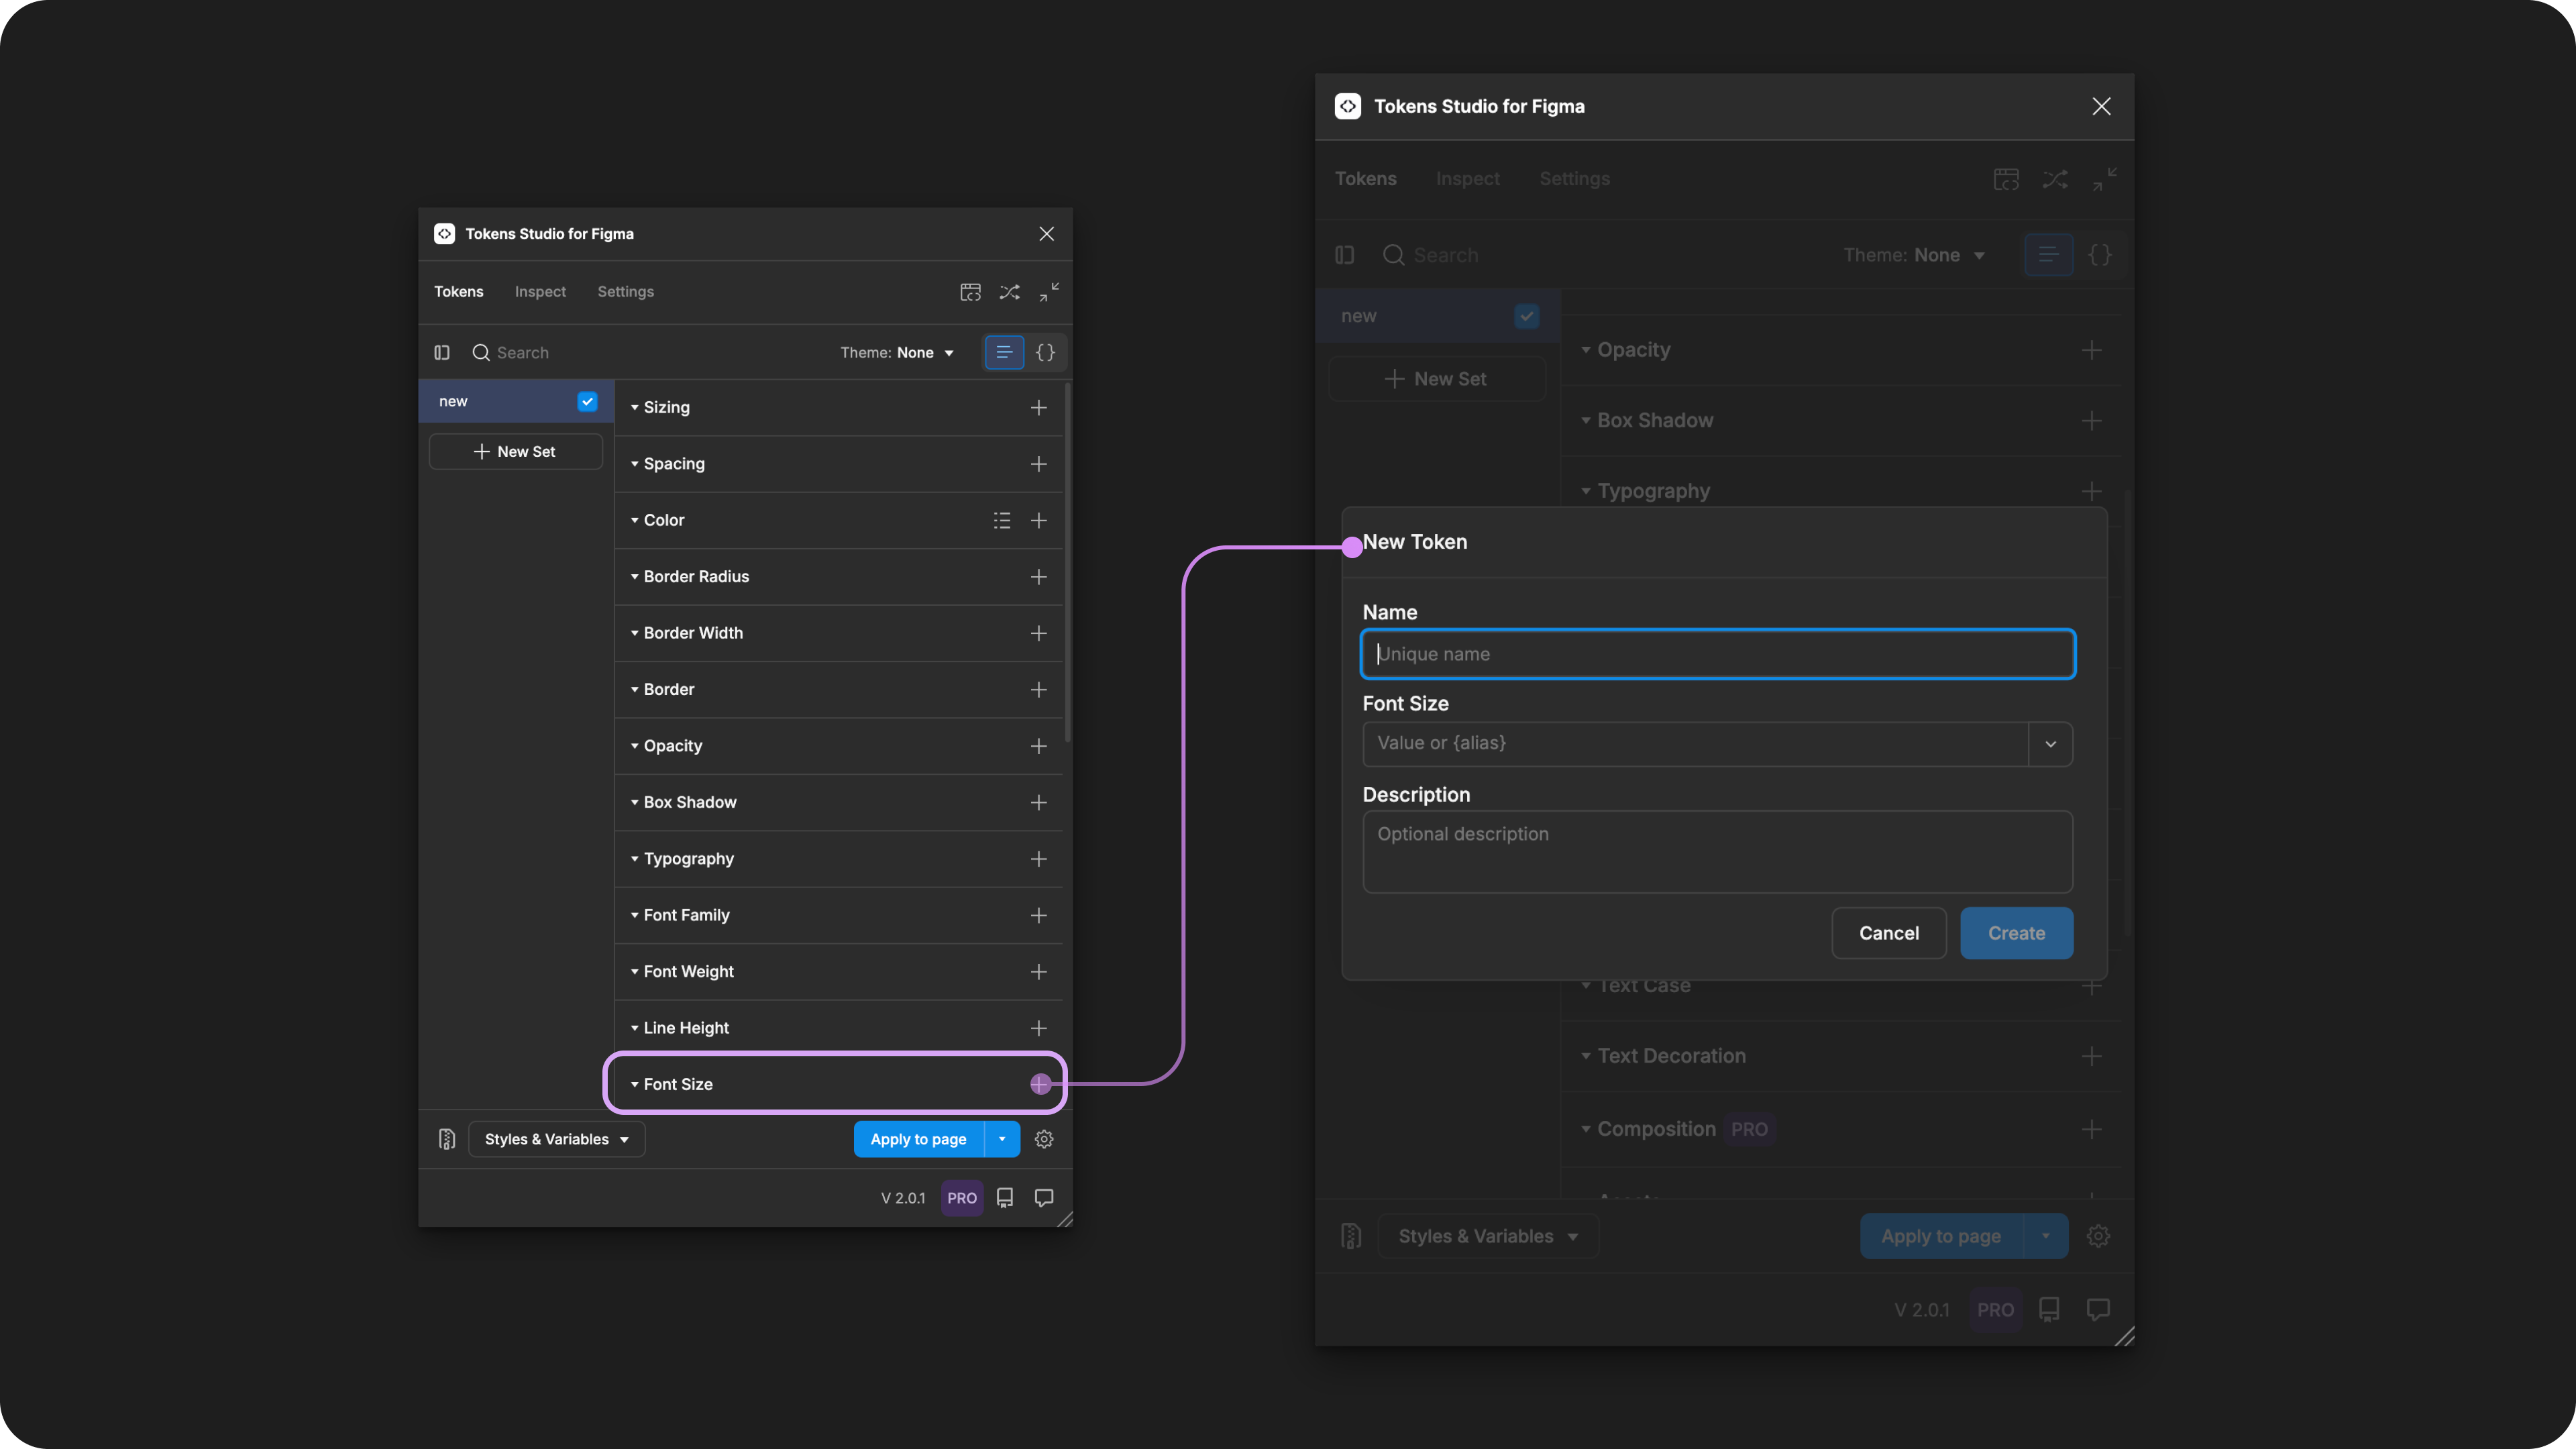Add a new Spacing token in left window
The width and height of the screenshot is (2576, 1449).
click(1038, 464)
